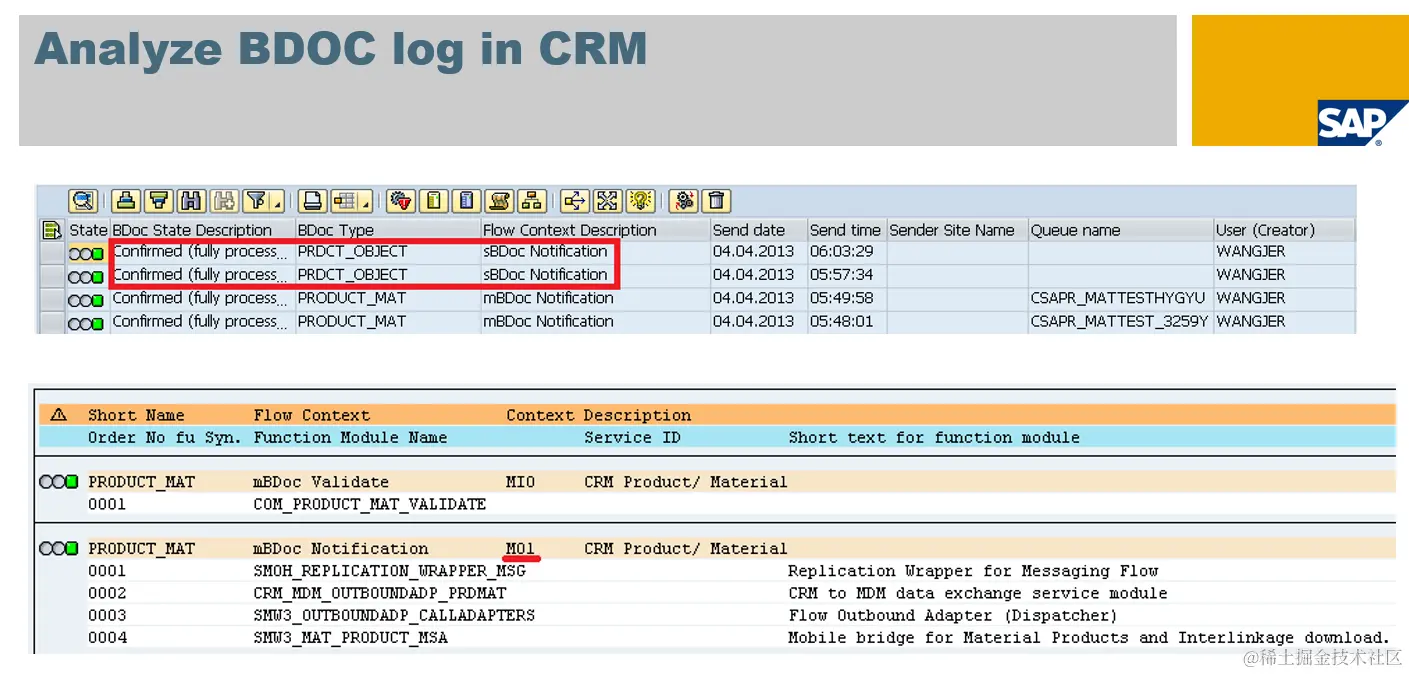Show BDoc errors with the red-arrow gear icon
This screenshot has height=674, width=1409.
click(401, 201)
